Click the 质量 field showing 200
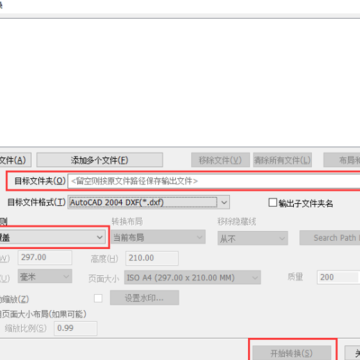Screen dimensions: 360x360 click(338, 277)
